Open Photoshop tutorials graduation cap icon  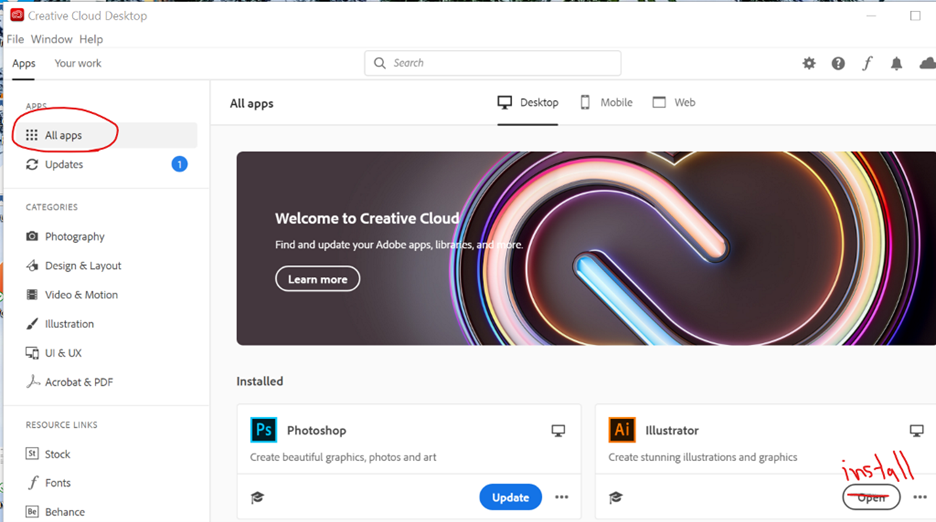tap(257, 497)
